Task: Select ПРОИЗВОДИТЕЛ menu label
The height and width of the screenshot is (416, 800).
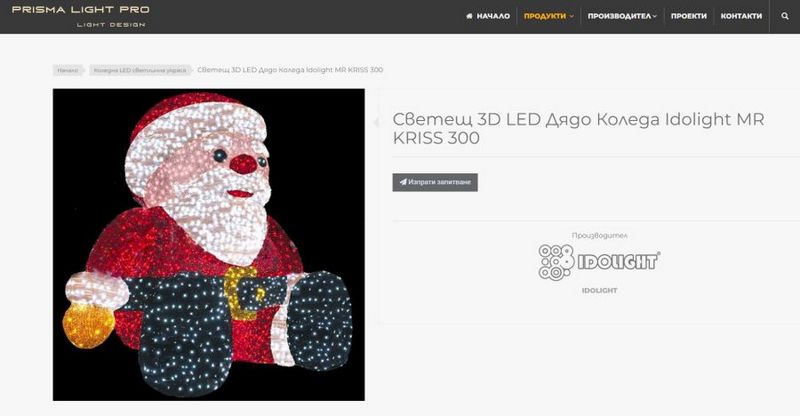Action: (x=619, y=16)
